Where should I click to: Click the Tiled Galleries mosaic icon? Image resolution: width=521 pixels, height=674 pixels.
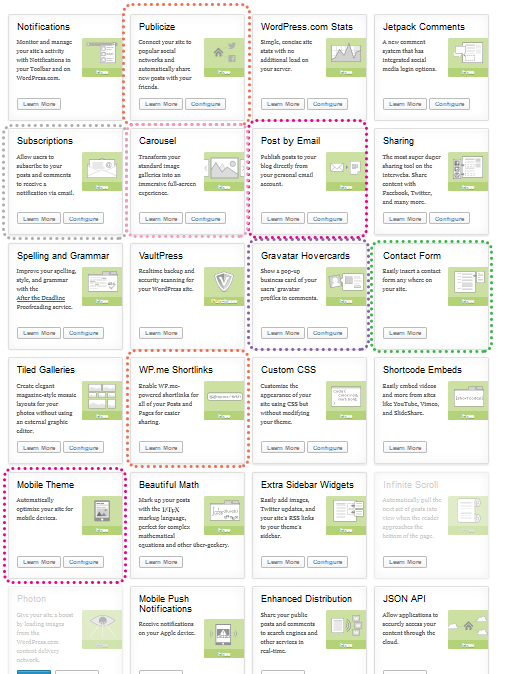coord(102,396)
